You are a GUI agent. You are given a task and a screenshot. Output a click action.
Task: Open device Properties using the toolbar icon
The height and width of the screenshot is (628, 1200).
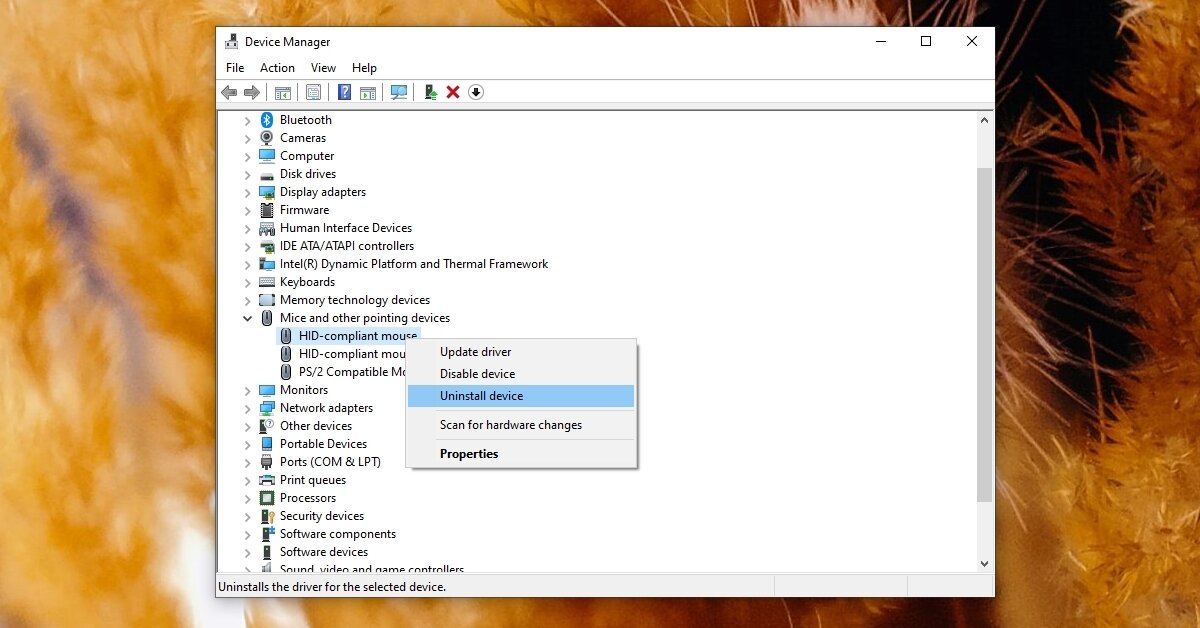coord(313,91)
